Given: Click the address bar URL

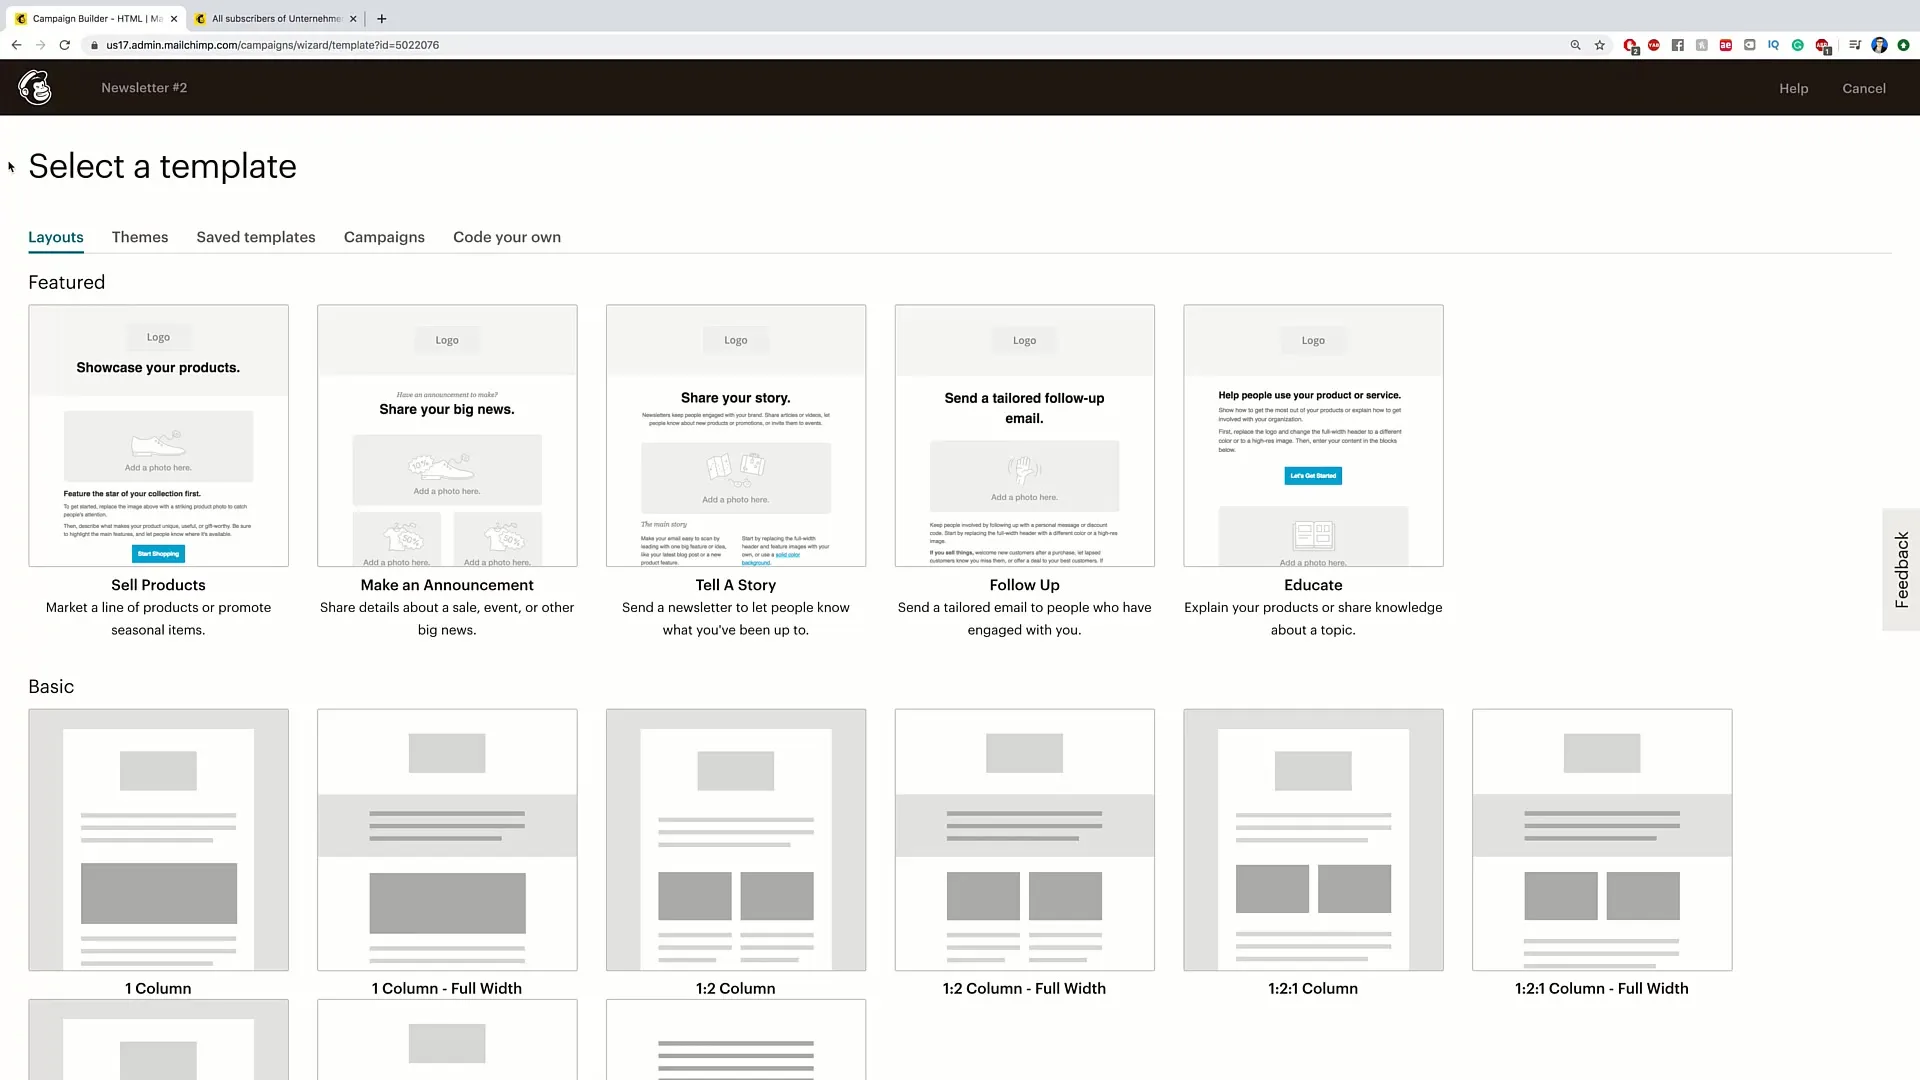Looking at the screenshot, I should tap(272, 45).
